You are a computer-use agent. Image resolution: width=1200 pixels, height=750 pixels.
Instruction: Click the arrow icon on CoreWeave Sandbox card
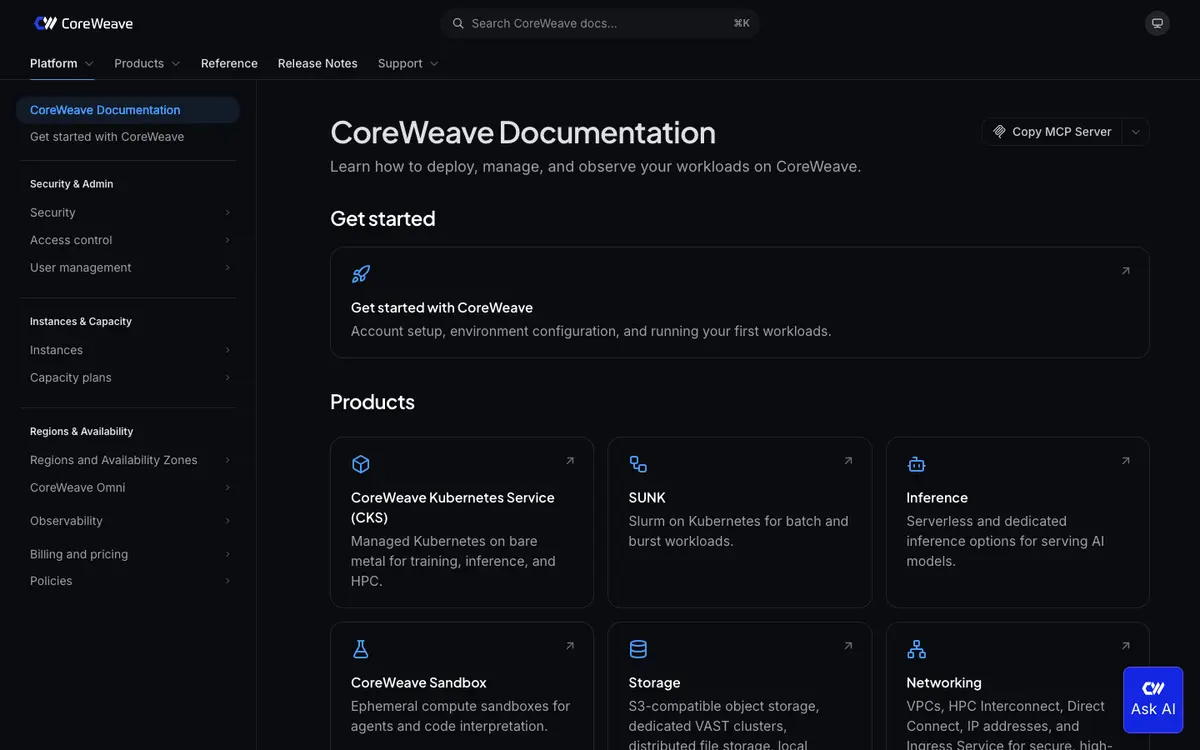pyautogui.click(x=570, y=646)
